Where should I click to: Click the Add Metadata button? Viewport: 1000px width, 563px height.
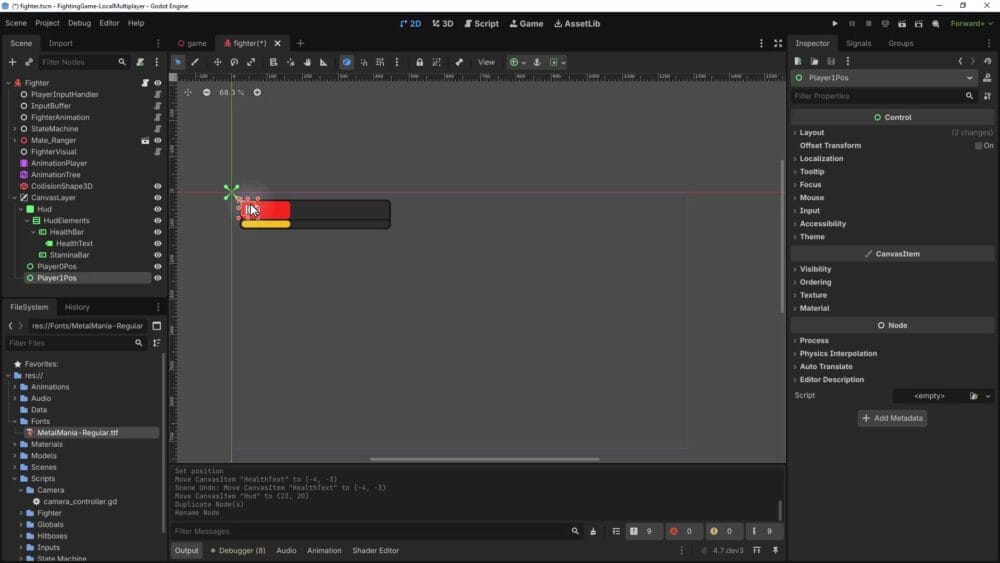[x=892, y=418]
